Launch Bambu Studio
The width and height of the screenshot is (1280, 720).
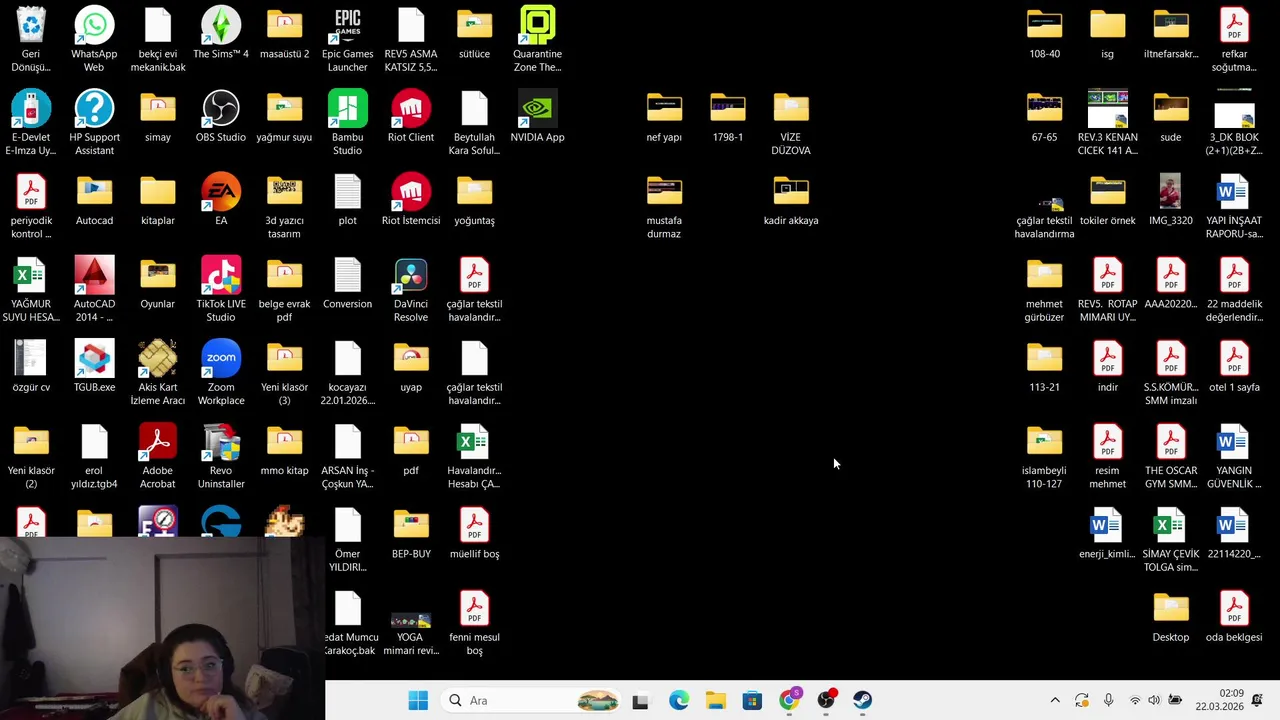(x=347, y=108)
